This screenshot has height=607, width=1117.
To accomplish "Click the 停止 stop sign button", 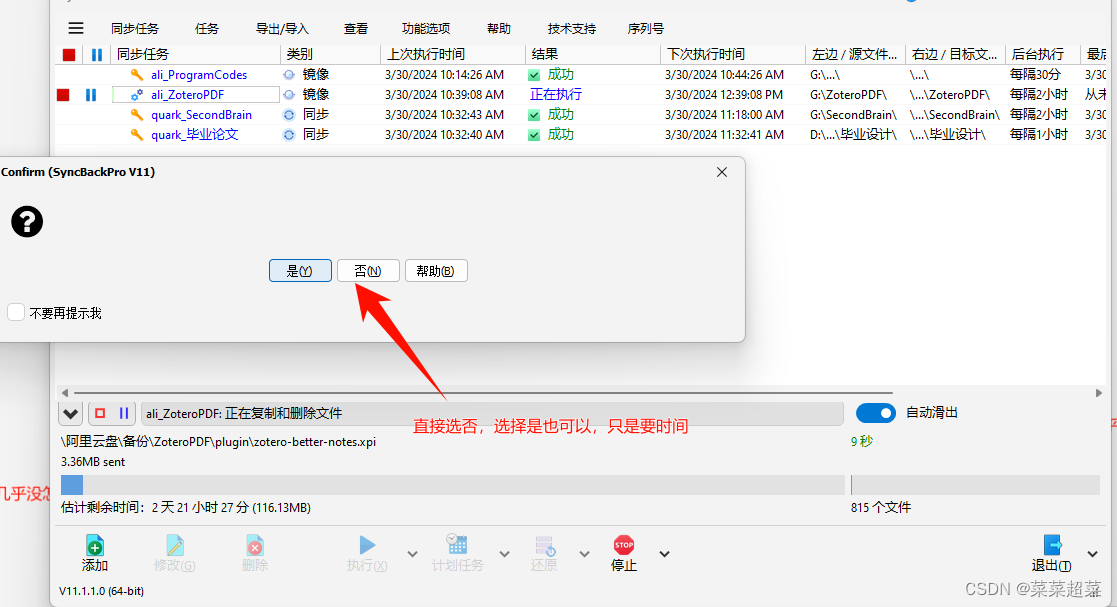I will tap(624, 554).
